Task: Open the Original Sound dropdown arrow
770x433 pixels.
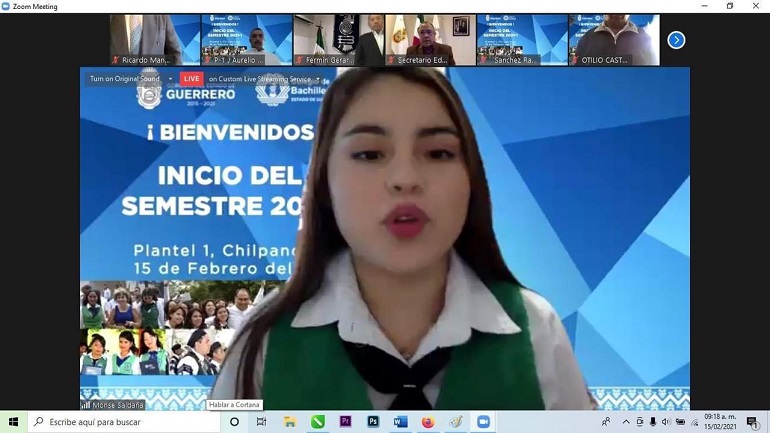Action: 170,79
